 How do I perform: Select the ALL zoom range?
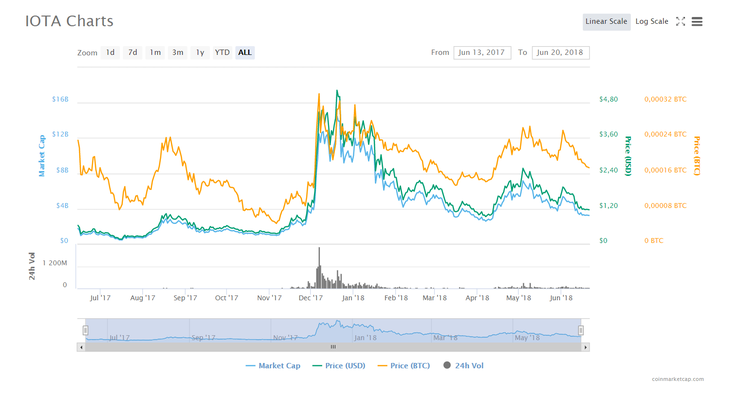pos(245,53)
